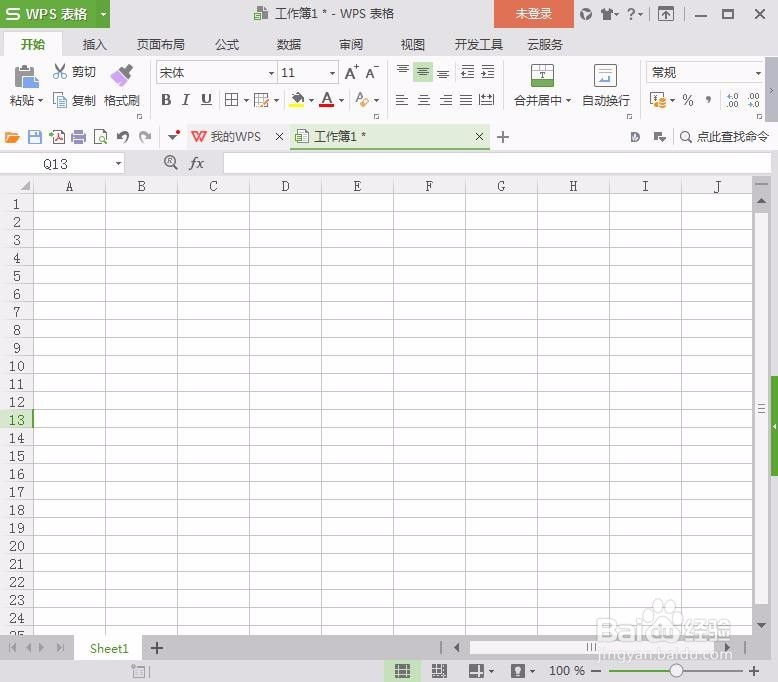Apply percent style format
The height and width of the screenshot is (682, 778).
(x=688, y=100)
